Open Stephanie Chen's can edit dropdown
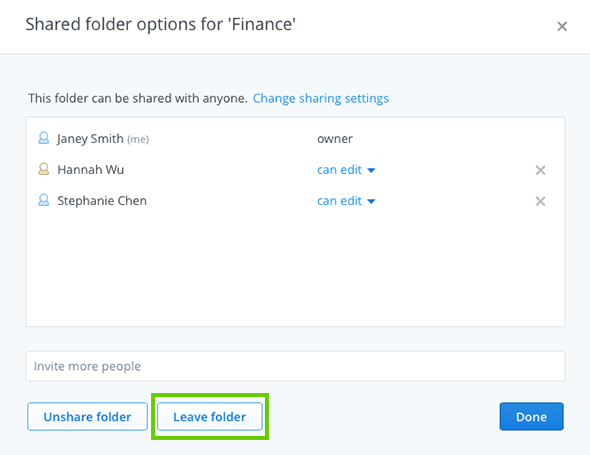Screen dimensions: 590x455 346,201
